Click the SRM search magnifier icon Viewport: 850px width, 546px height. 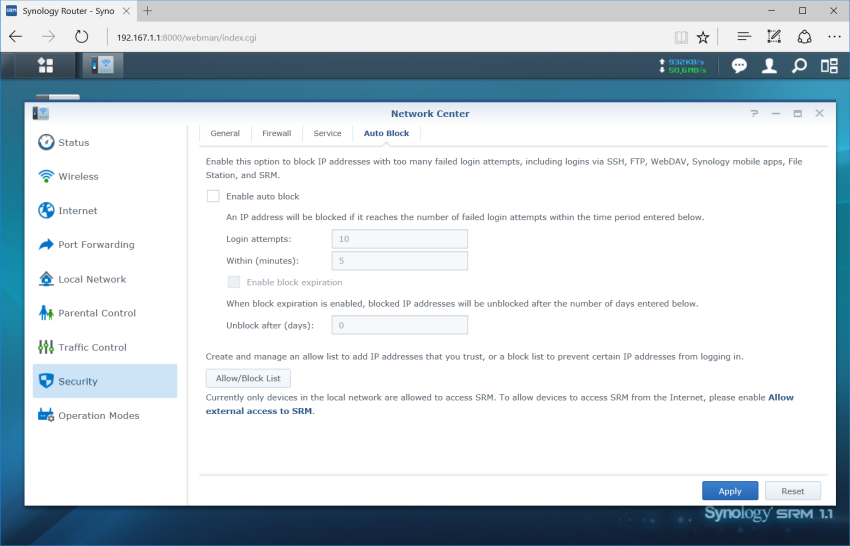799,66
